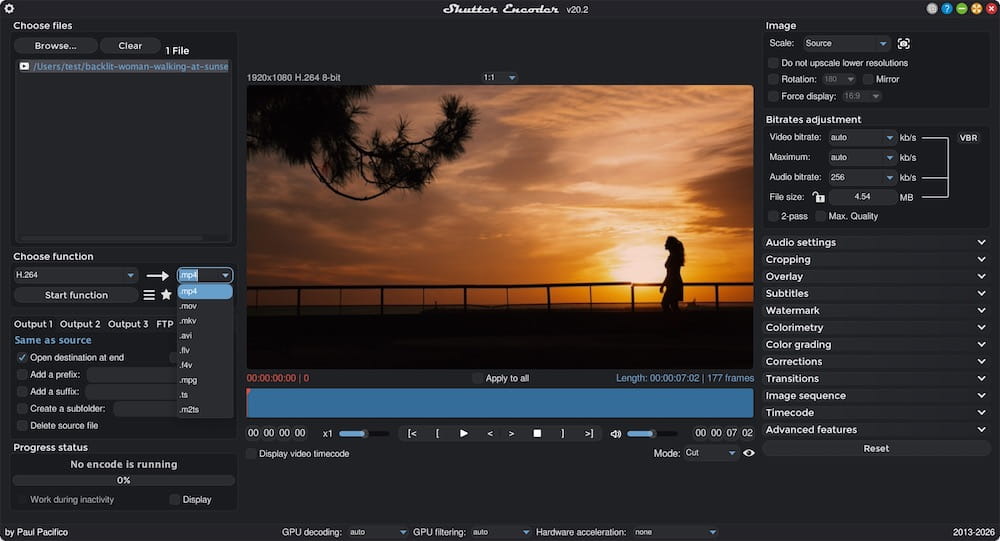1000x541 pixels.
Task: Click the Start function button
Action: (x=76, y=295)
